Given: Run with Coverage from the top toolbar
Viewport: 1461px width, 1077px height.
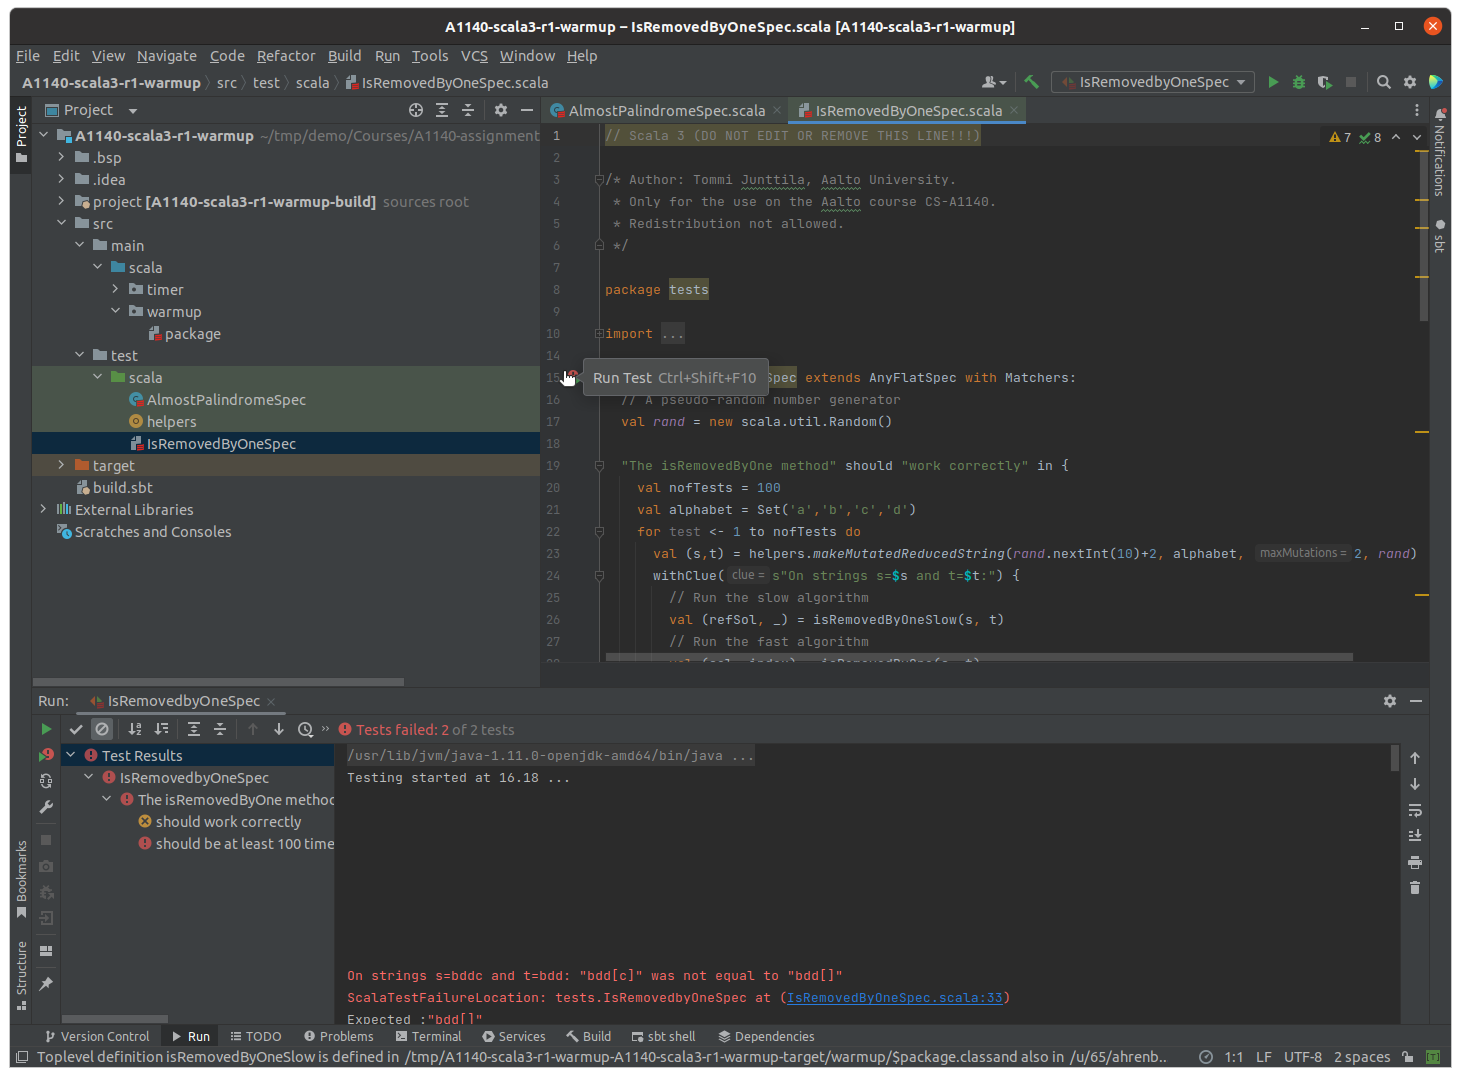Looking at the screenshot, I should (x=1325, y=82).
